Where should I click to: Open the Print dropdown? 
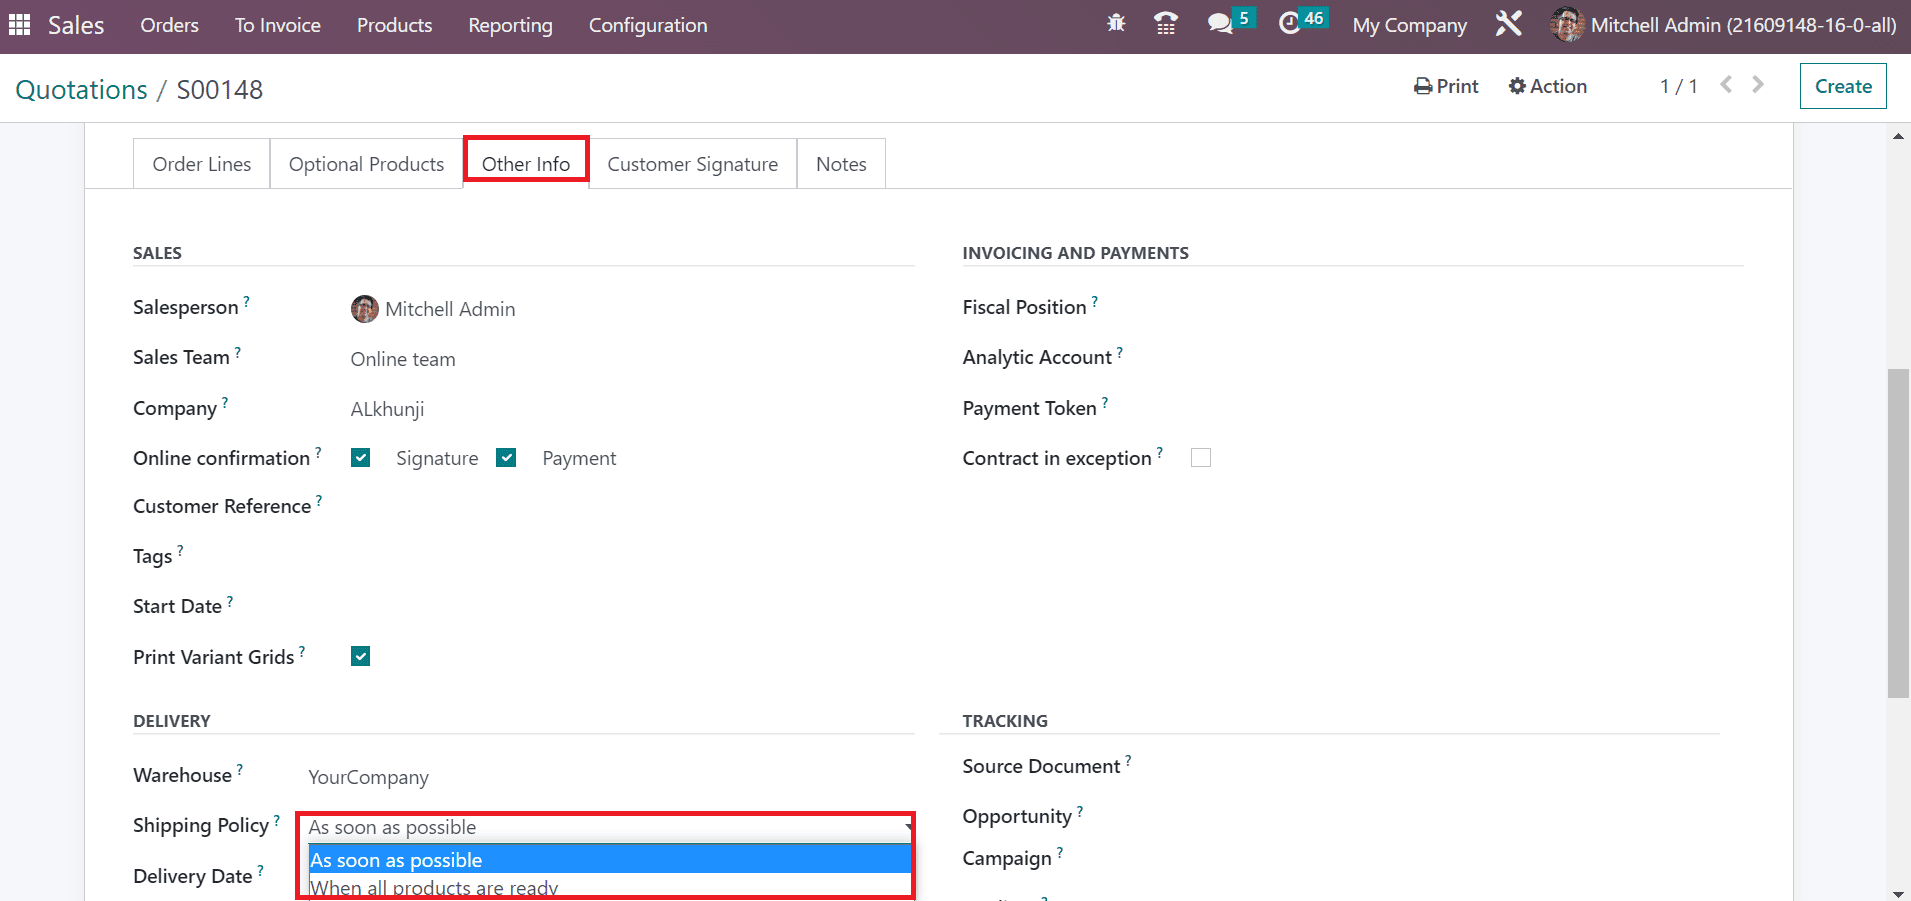tap(1446, 86)
